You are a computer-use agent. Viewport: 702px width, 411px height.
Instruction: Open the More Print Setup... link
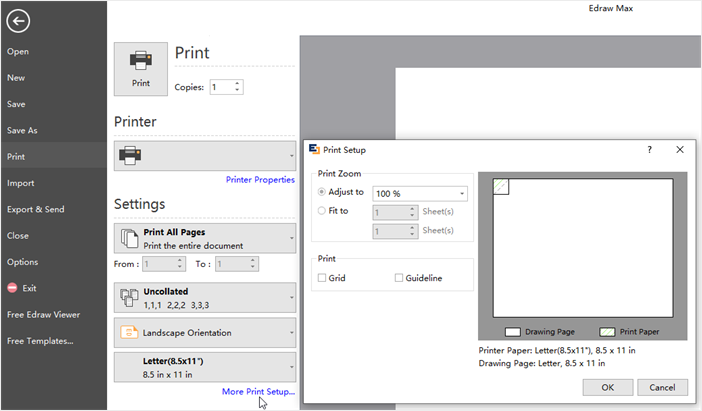tap(258, 391)
